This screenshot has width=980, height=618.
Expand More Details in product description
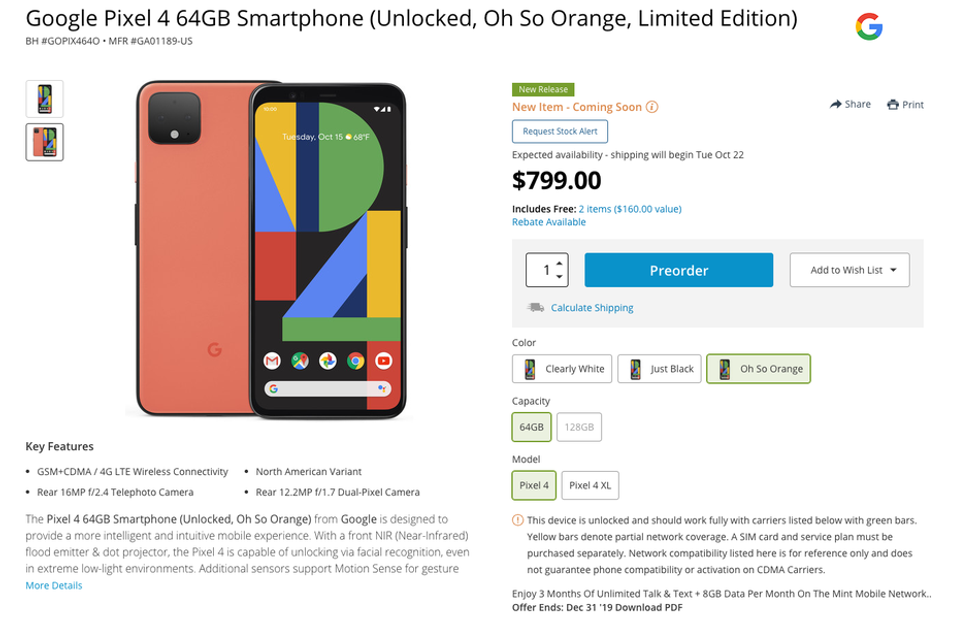[x=54, y=585]
